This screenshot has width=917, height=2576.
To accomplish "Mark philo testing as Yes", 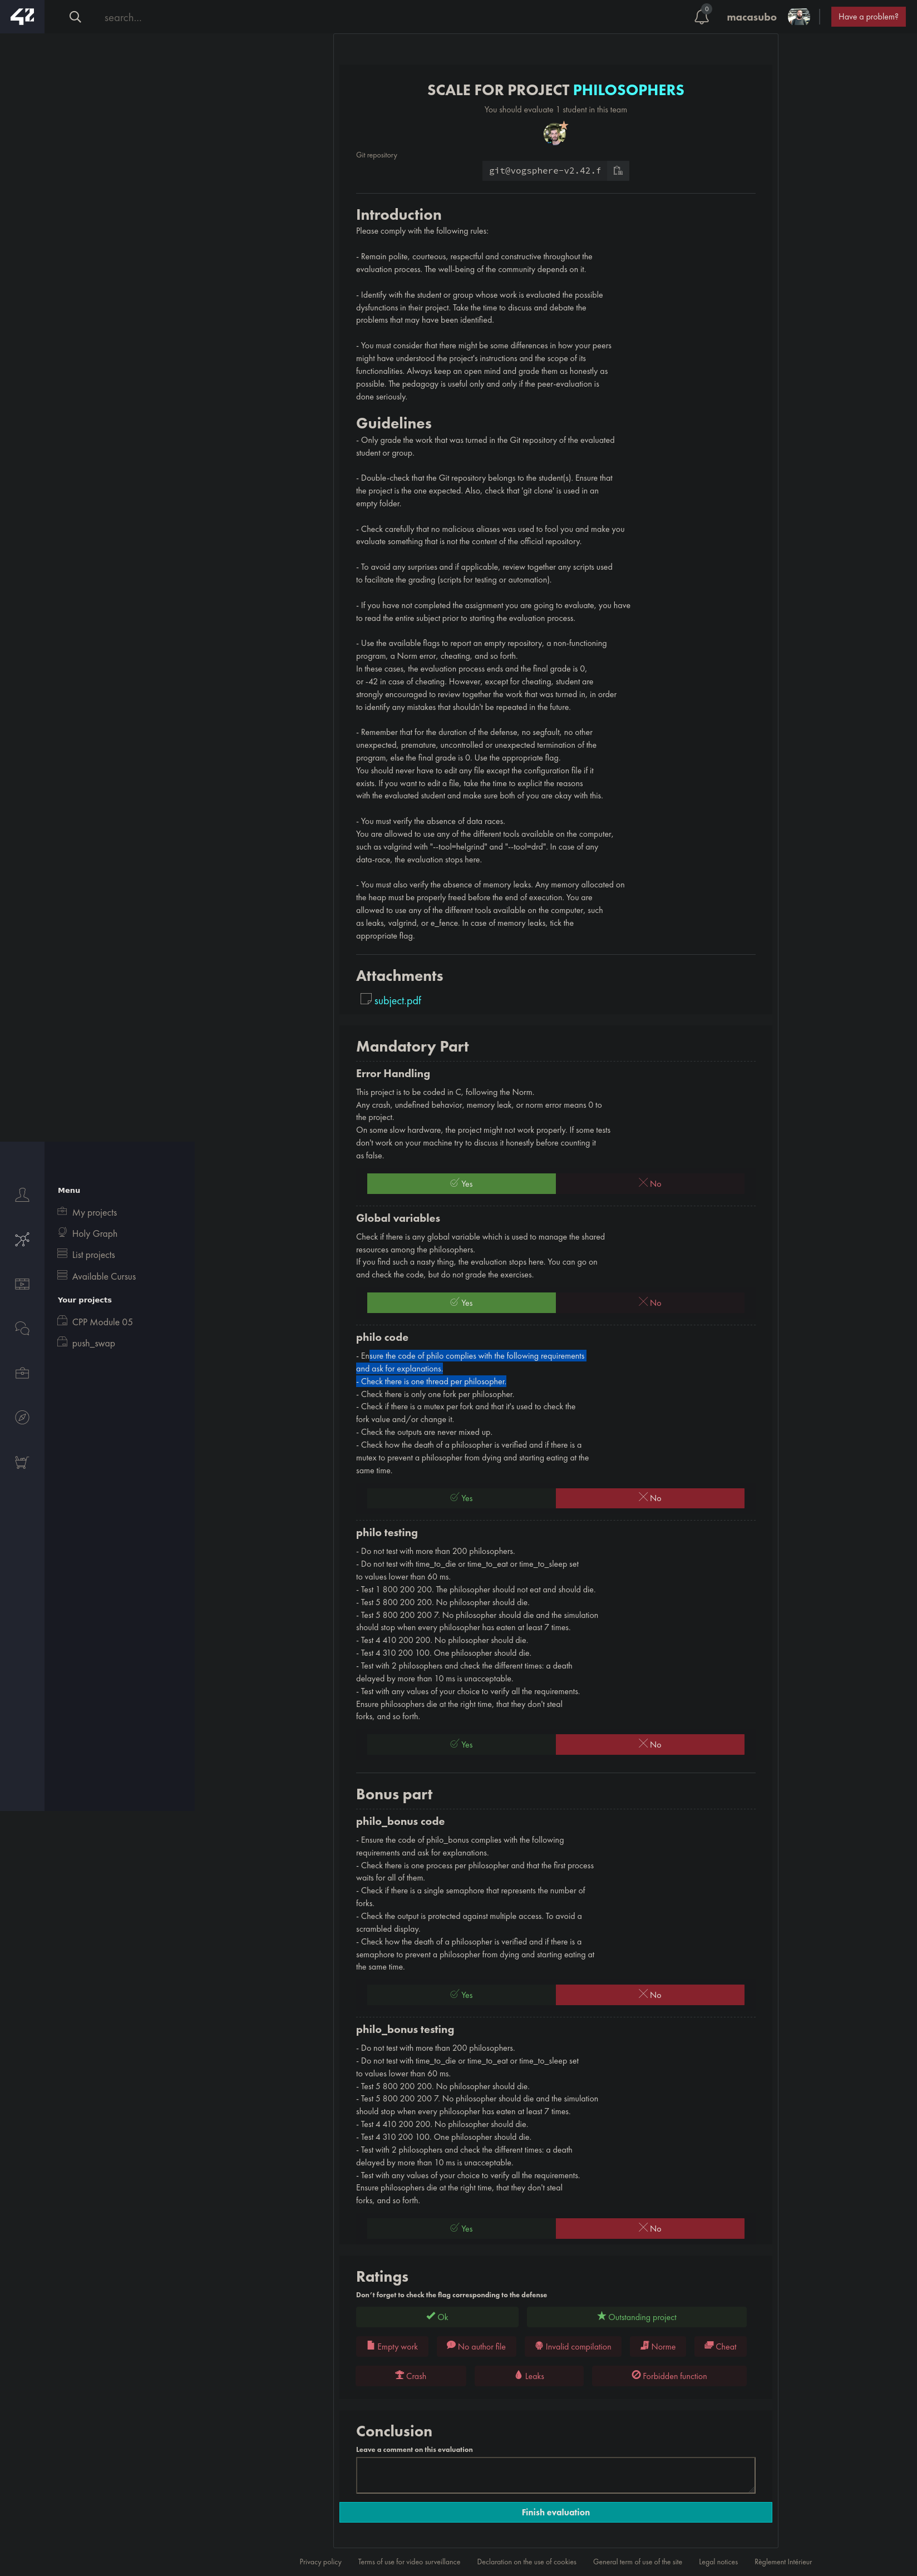I will pos(461,1744).
